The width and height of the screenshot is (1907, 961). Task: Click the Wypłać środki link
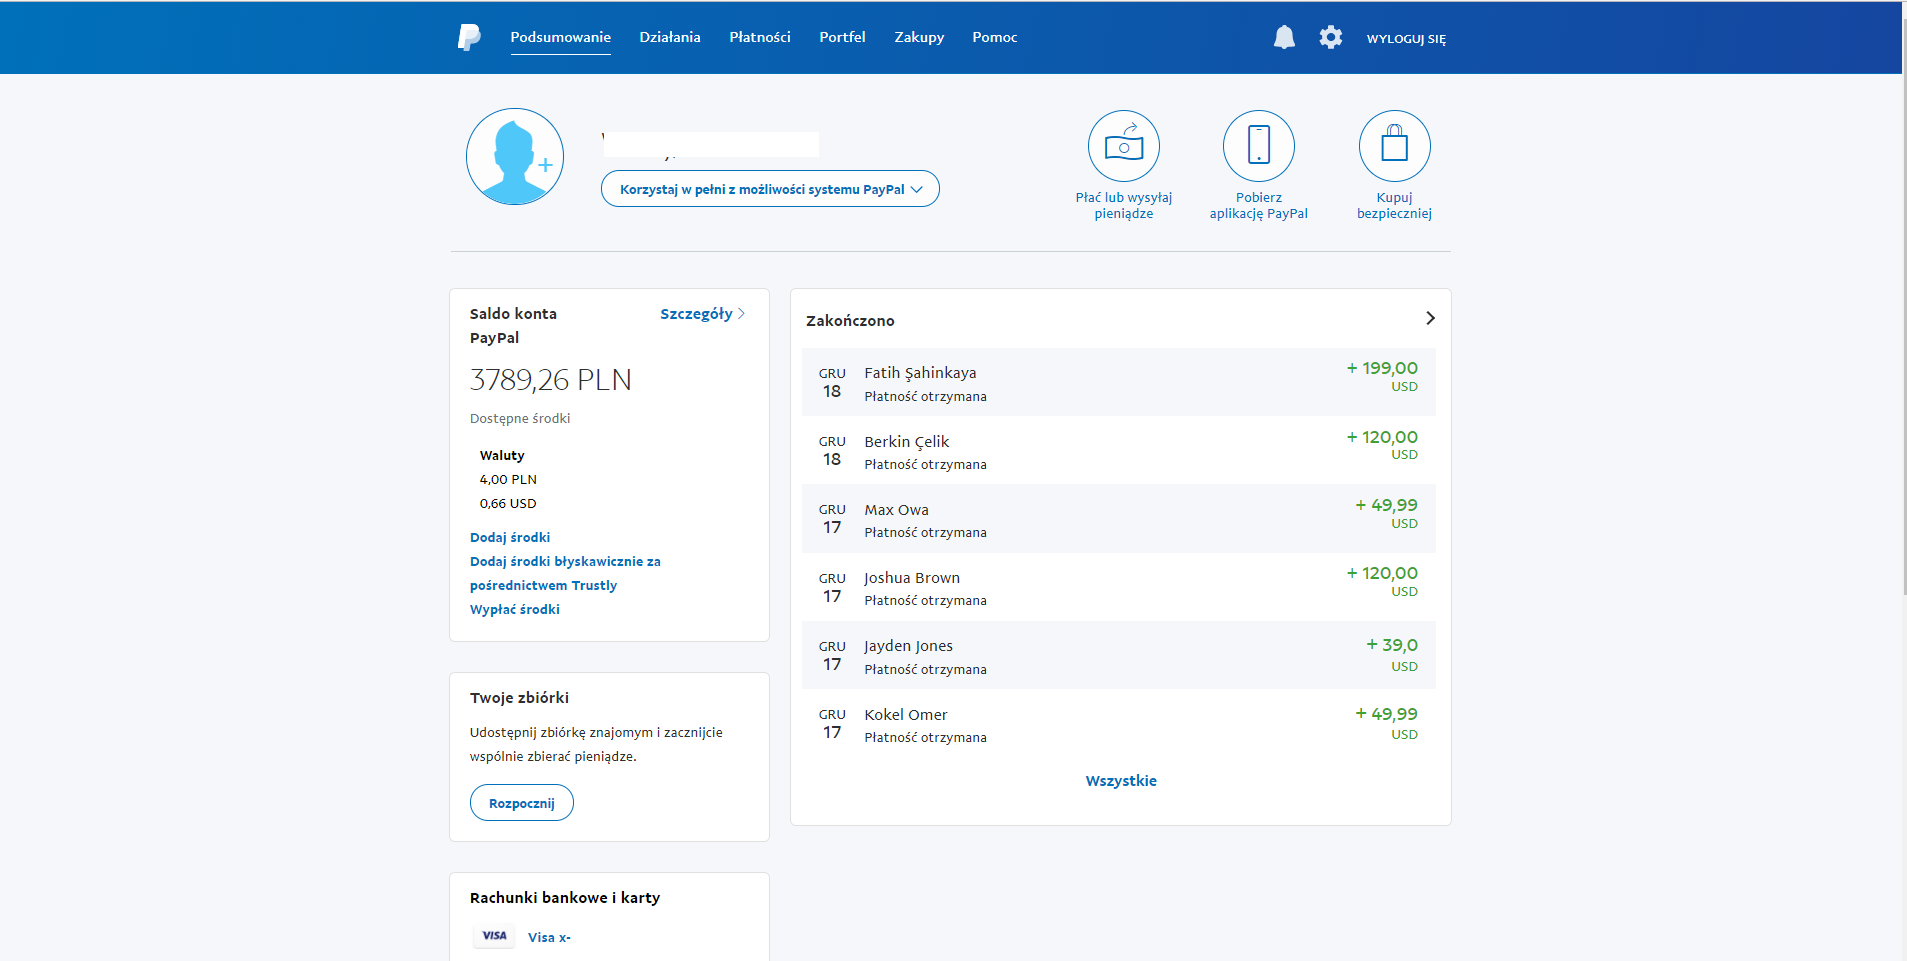pyautogui.click(x=515, y=610)
